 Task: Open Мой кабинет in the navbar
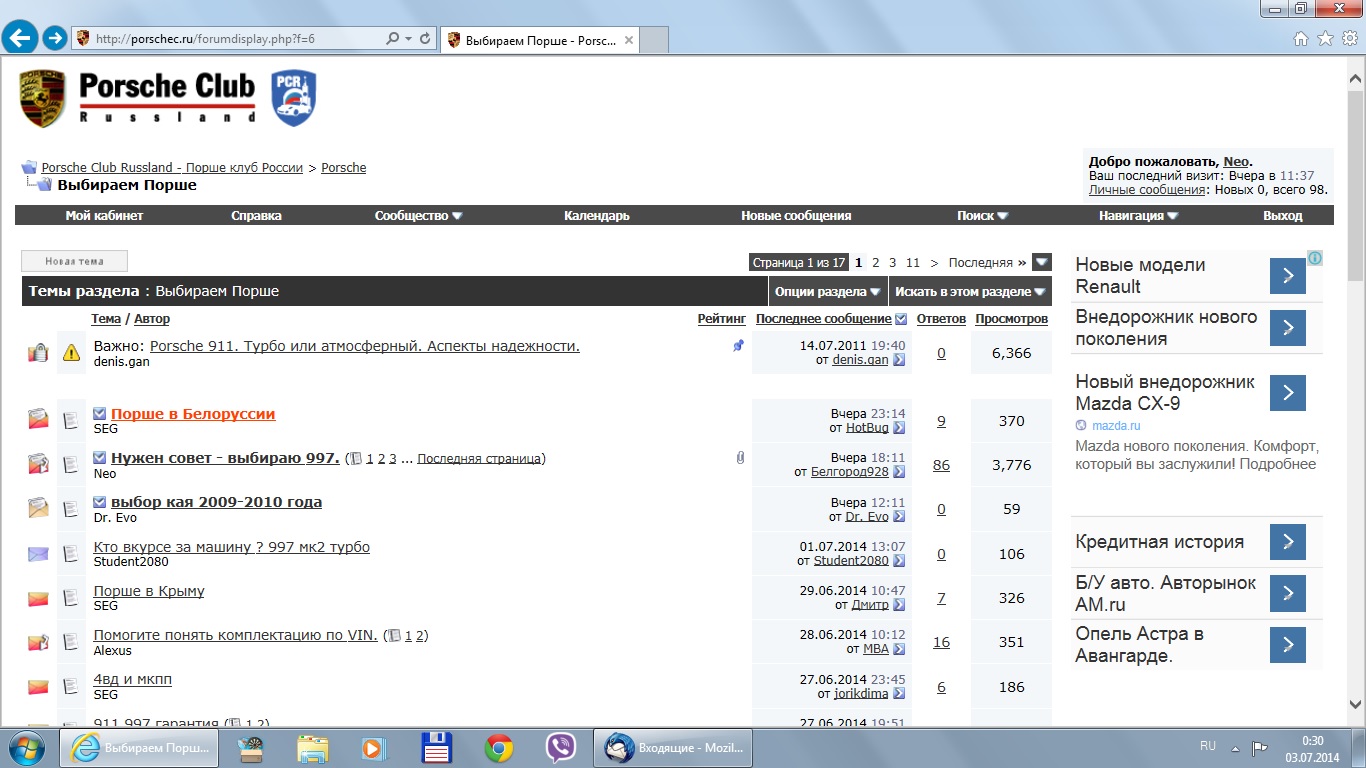104,216
